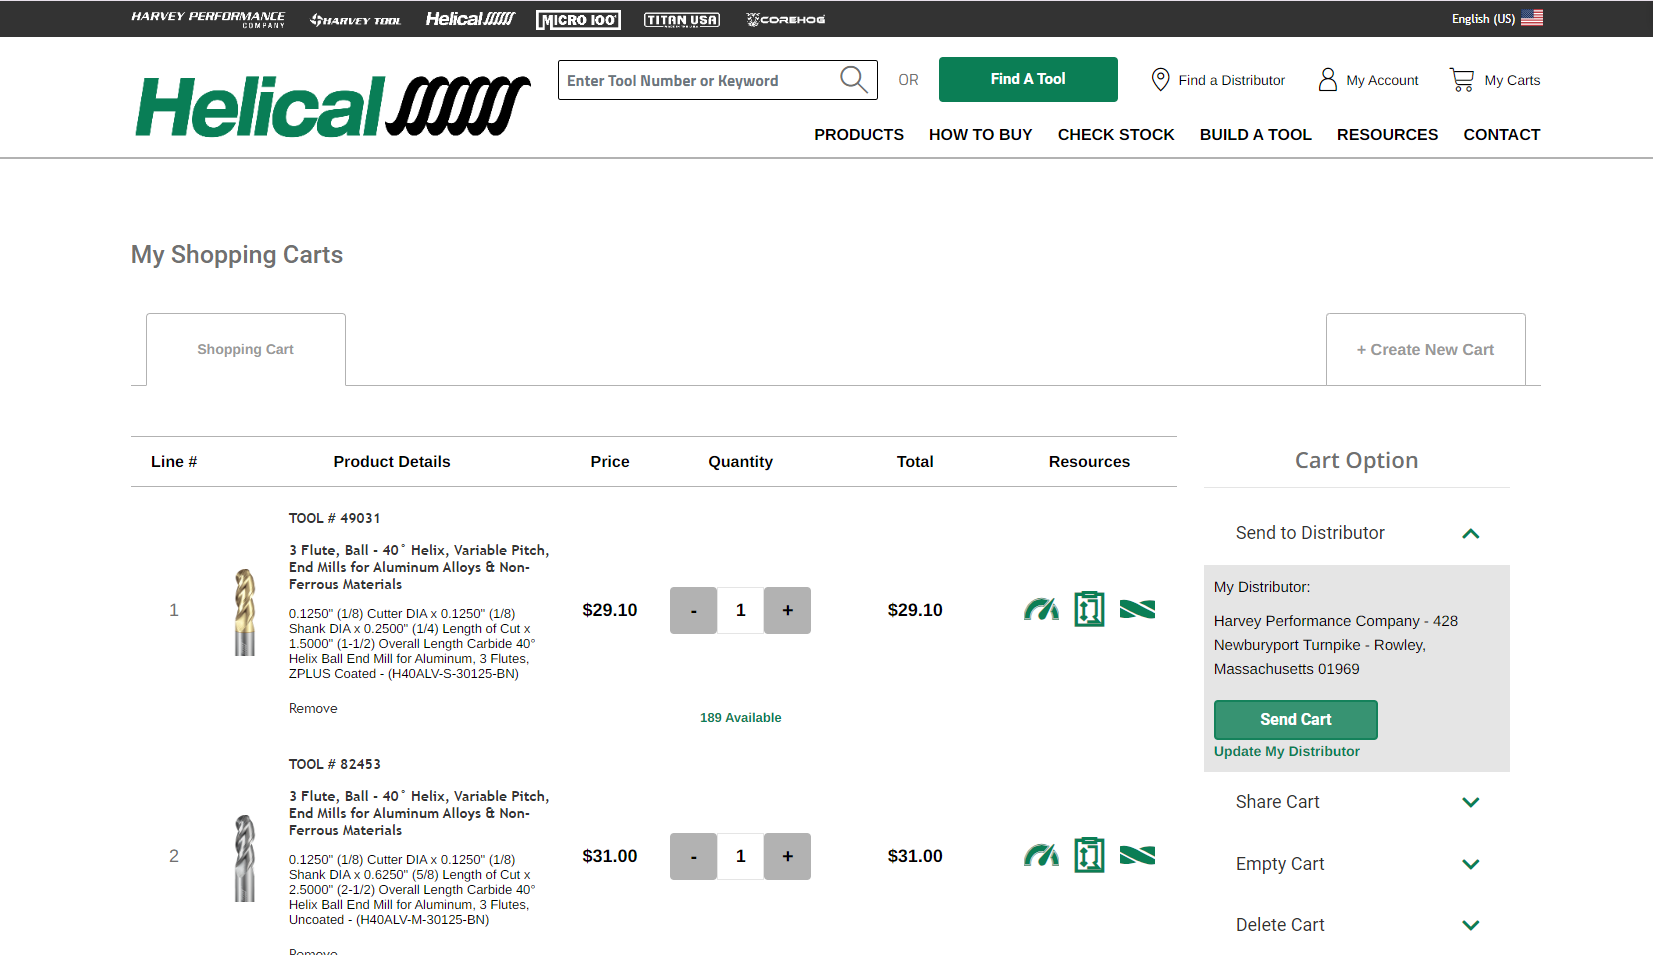Screen dimensions: 1653x955
Task: Click the Find a Distributor pin icon
Action: 1160,80
